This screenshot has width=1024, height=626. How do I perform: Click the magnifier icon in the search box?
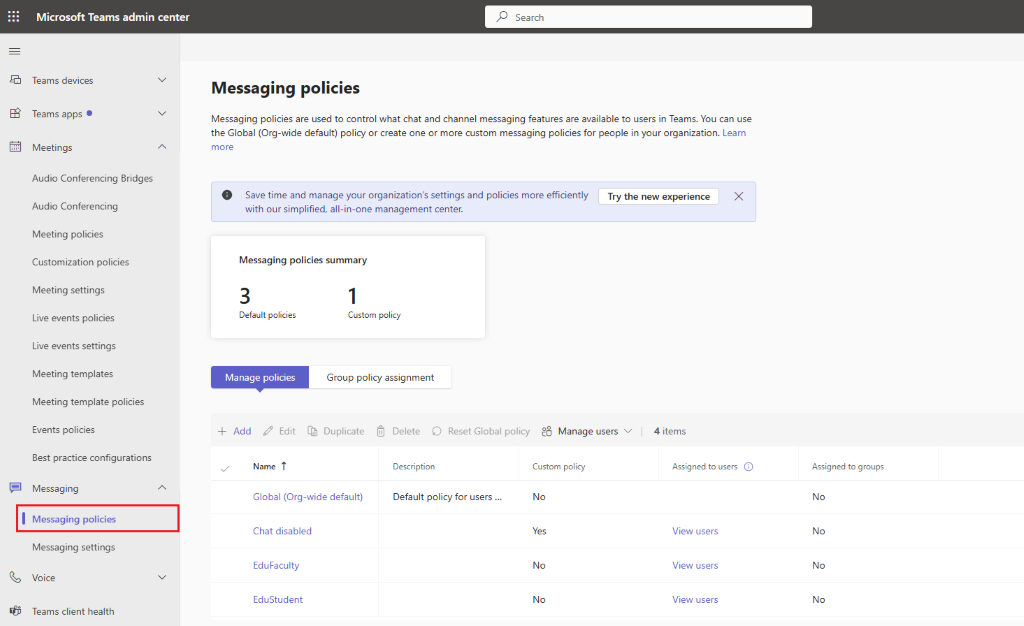[502, 17]
